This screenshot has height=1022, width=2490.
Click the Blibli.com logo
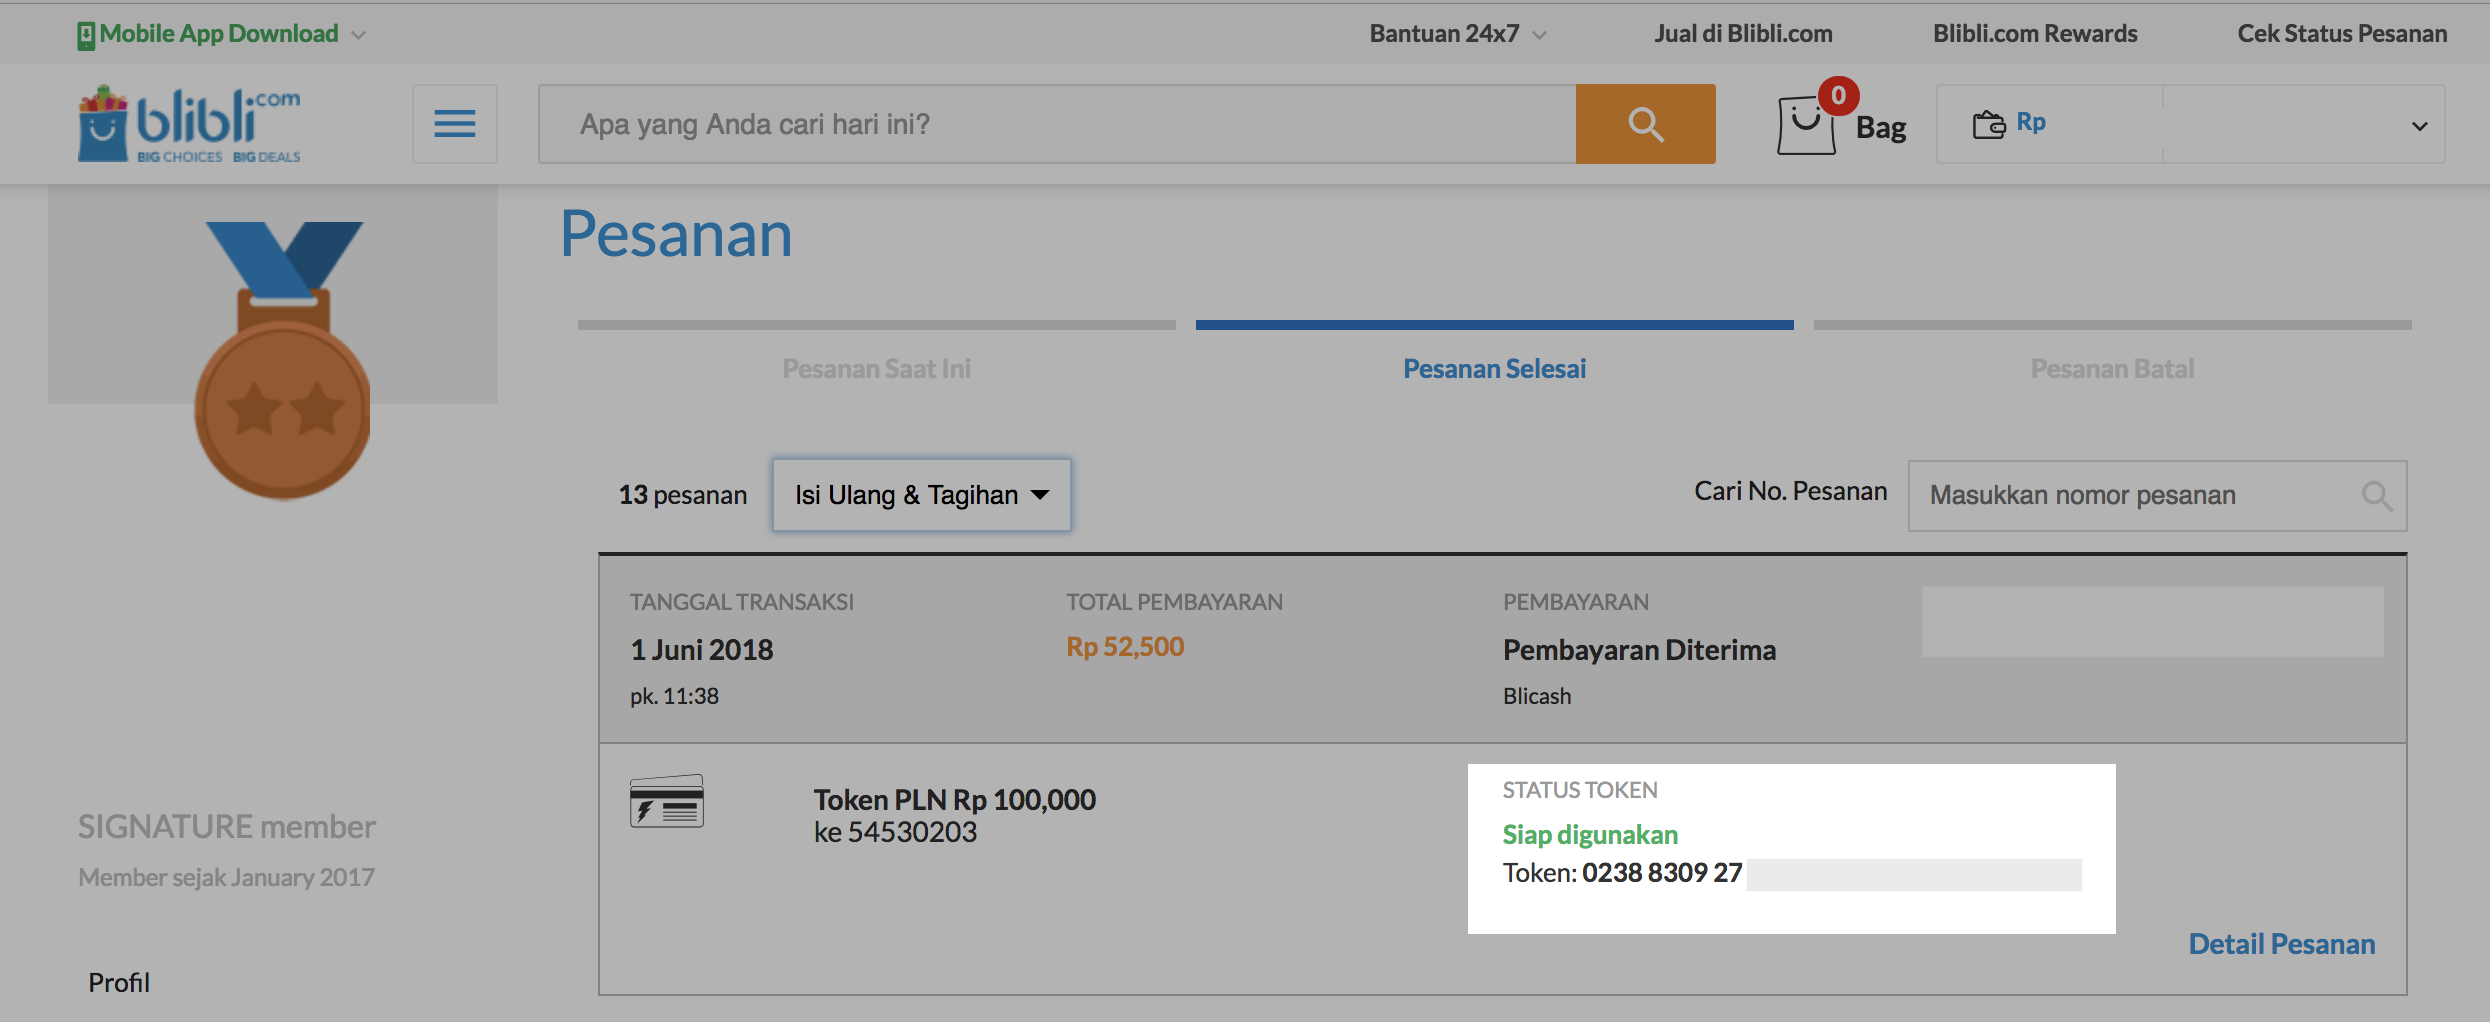[189, 124]
